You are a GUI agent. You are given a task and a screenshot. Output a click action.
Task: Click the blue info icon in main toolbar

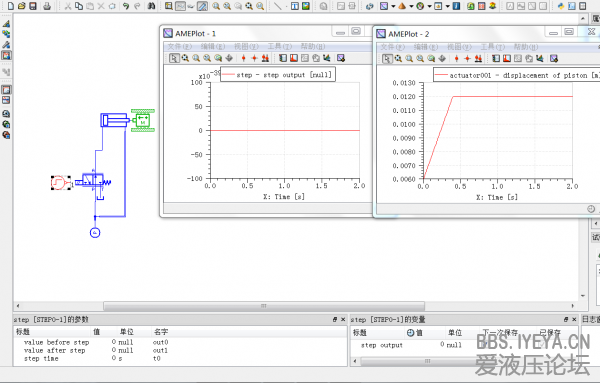point(457,6)
